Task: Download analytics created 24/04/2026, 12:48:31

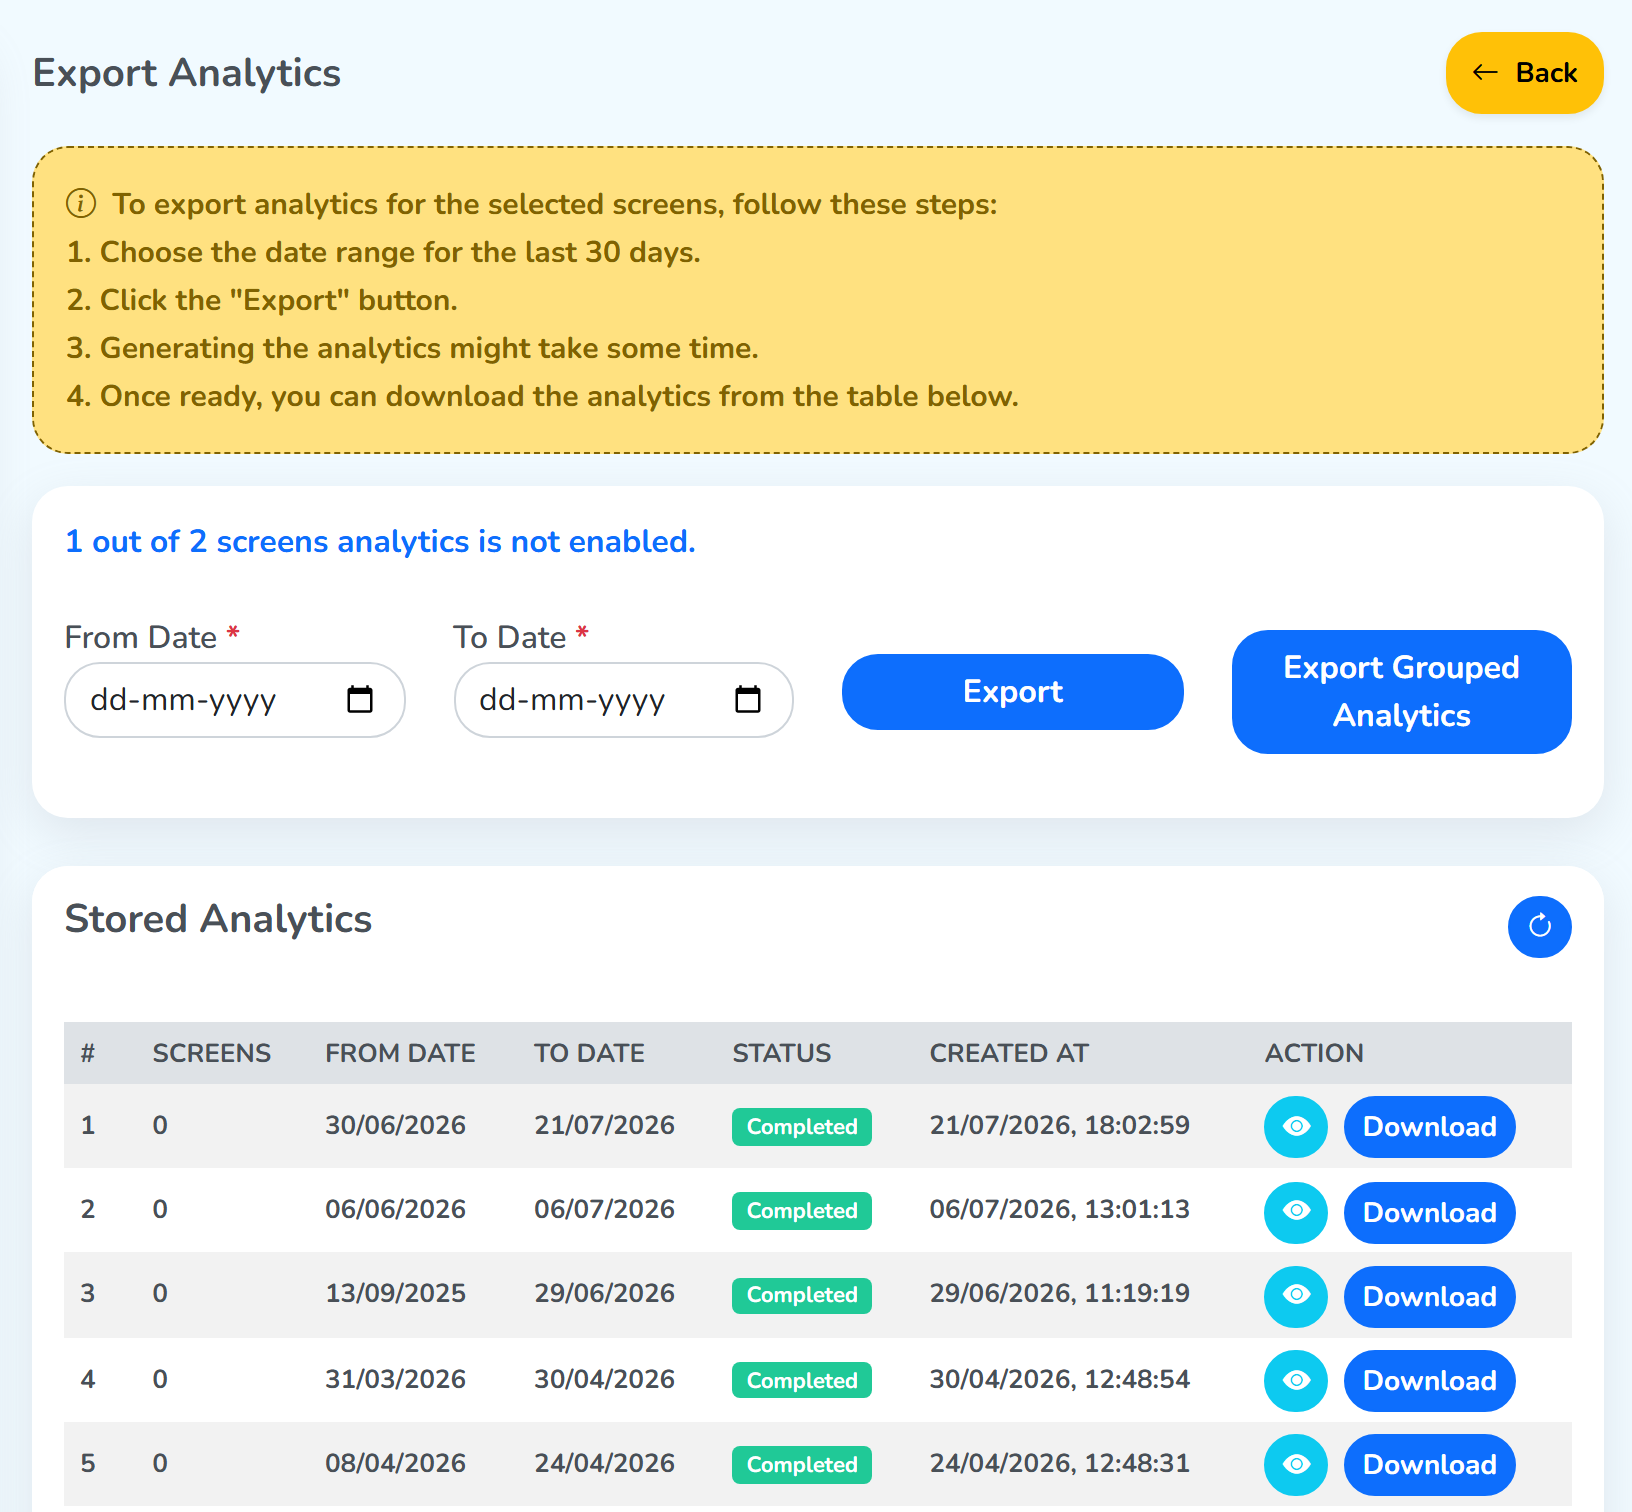Action: coord(1429,1464)
